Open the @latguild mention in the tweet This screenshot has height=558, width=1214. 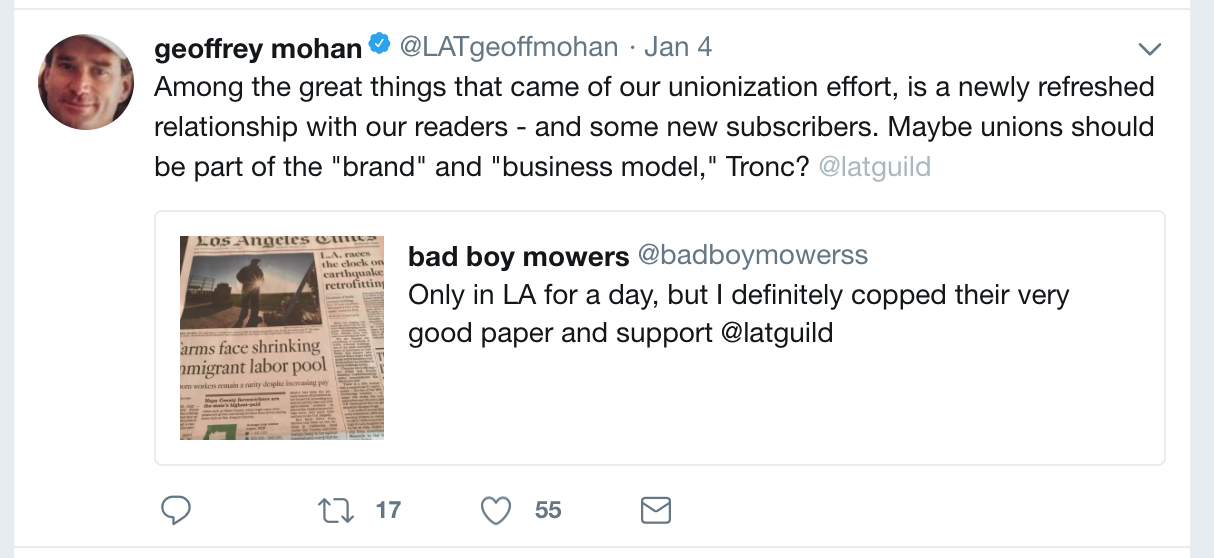pyautogui.click(x=874, y=166)
